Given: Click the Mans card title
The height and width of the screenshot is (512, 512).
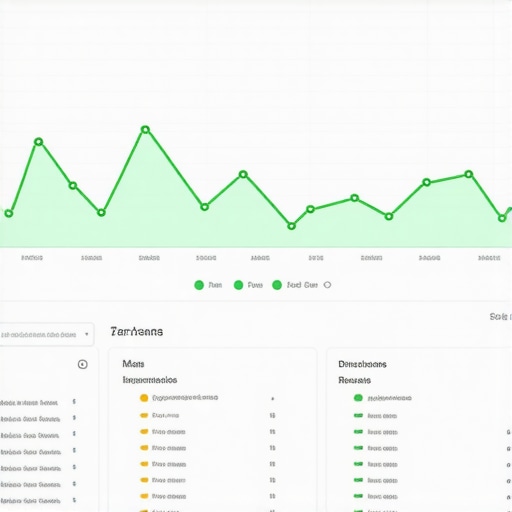Looking at the screenshot, I should point(133,364).
